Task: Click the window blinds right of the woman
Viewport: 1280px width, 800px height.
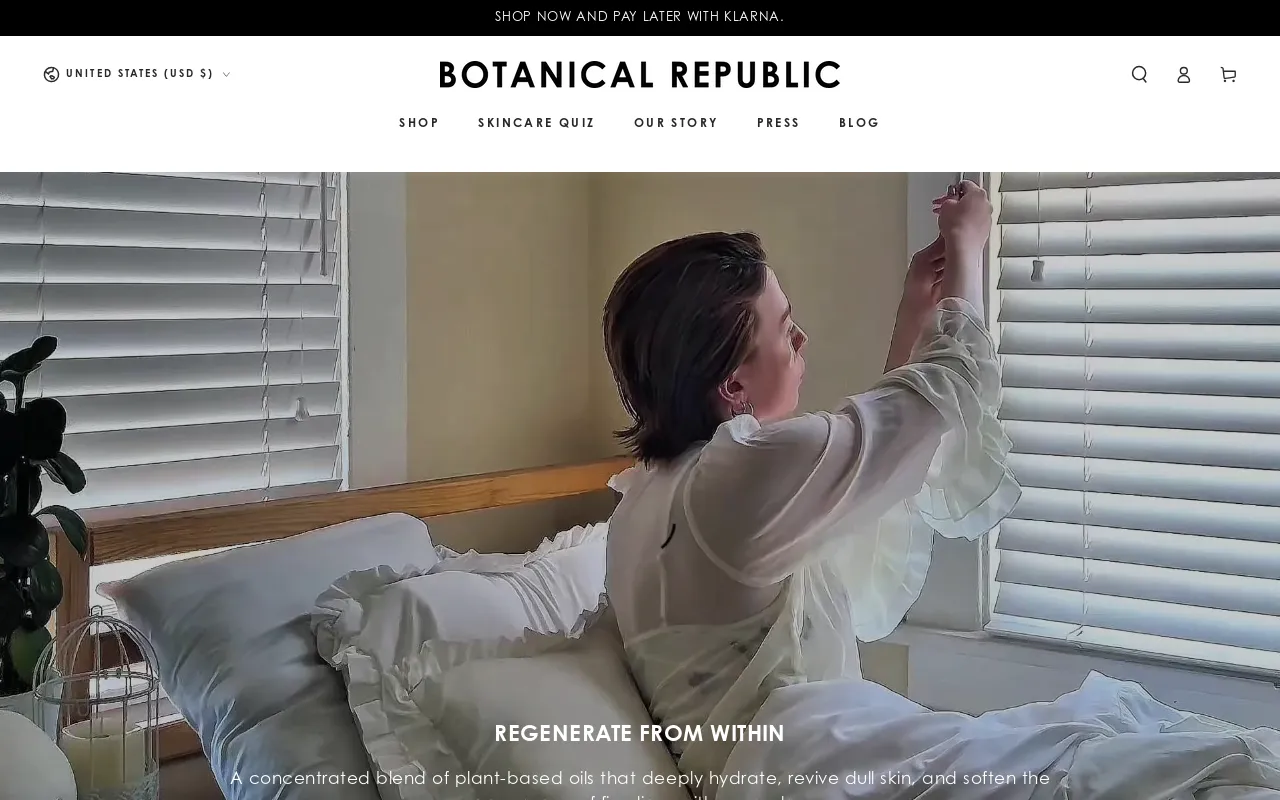Action: pos(1140,400)
